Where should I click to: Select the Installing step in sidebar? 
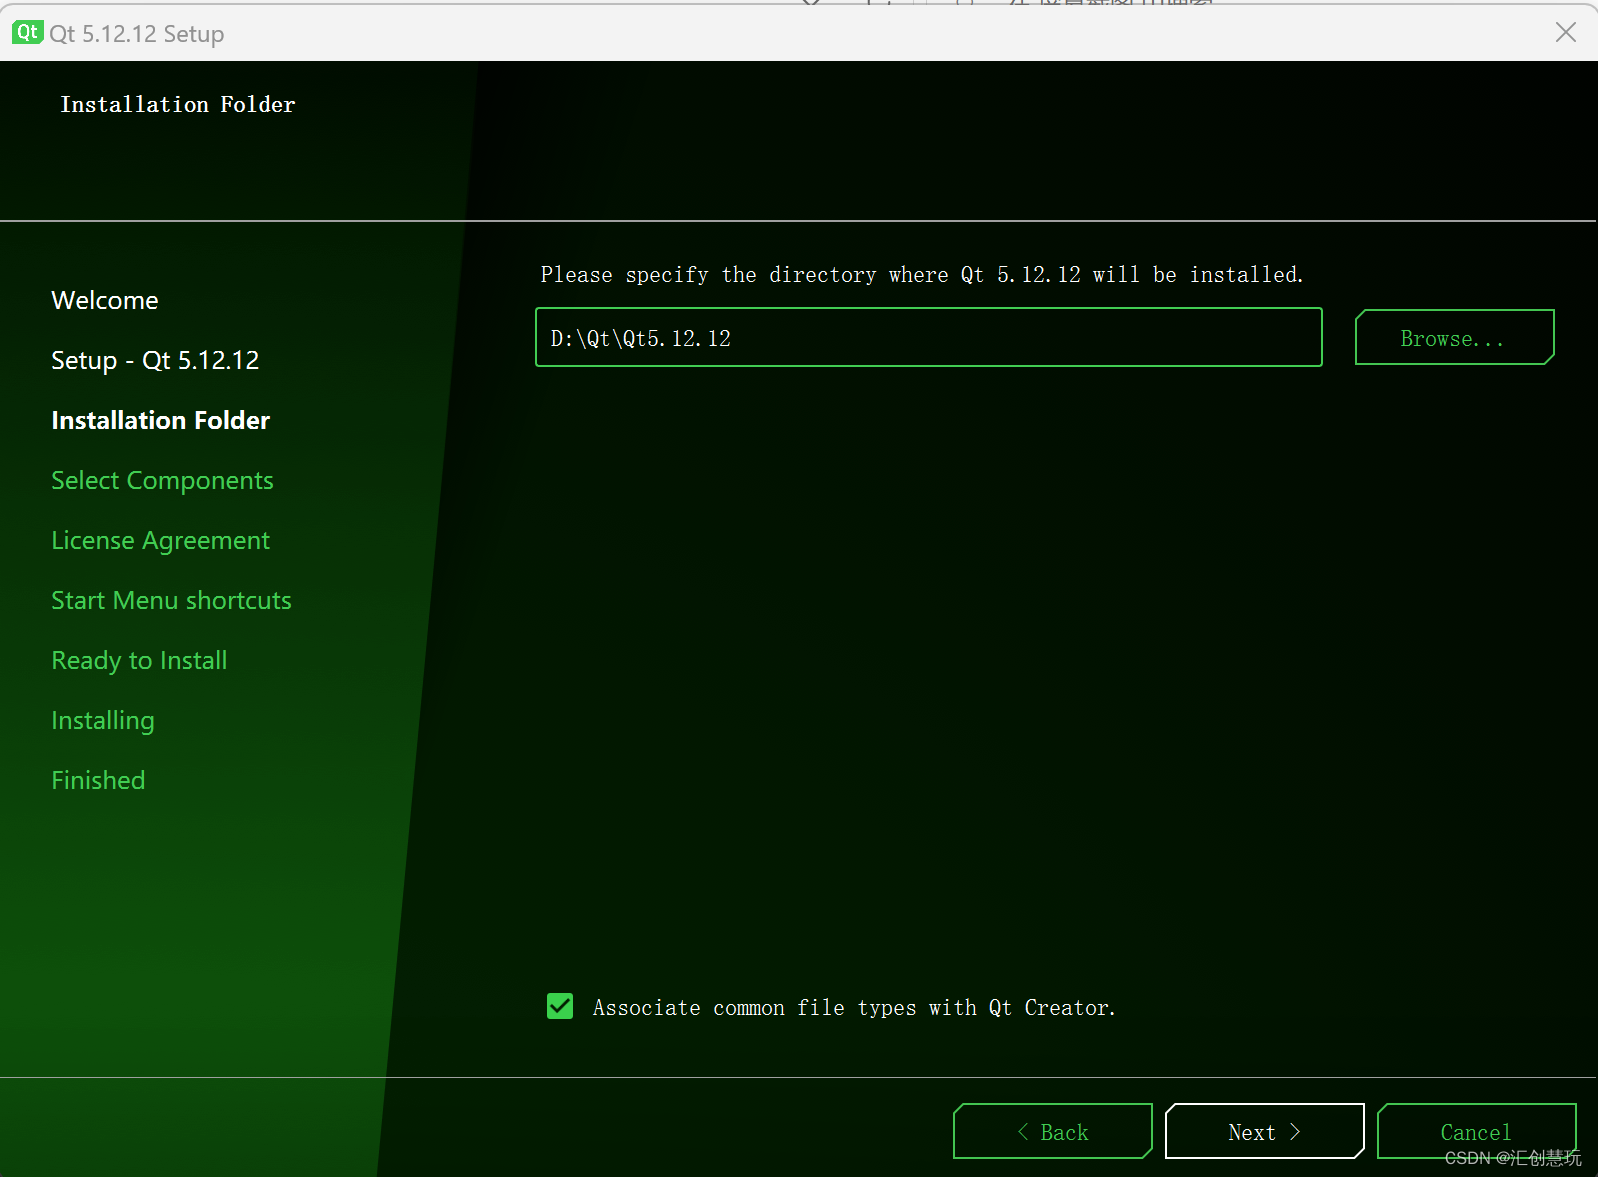point(103,720)
